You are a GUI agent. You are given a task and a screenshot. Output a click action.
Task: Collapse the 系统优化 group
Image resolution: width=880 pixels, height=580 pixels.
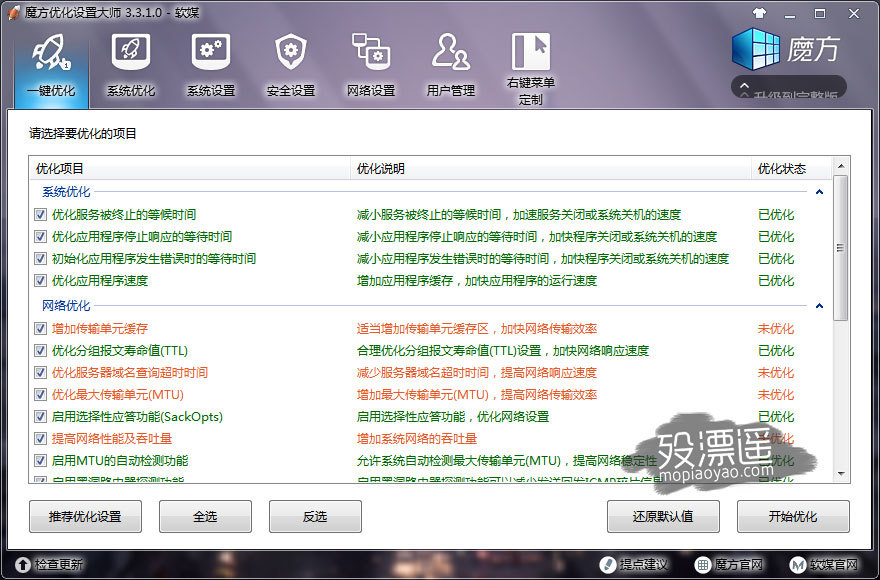(x=819, y=192)
